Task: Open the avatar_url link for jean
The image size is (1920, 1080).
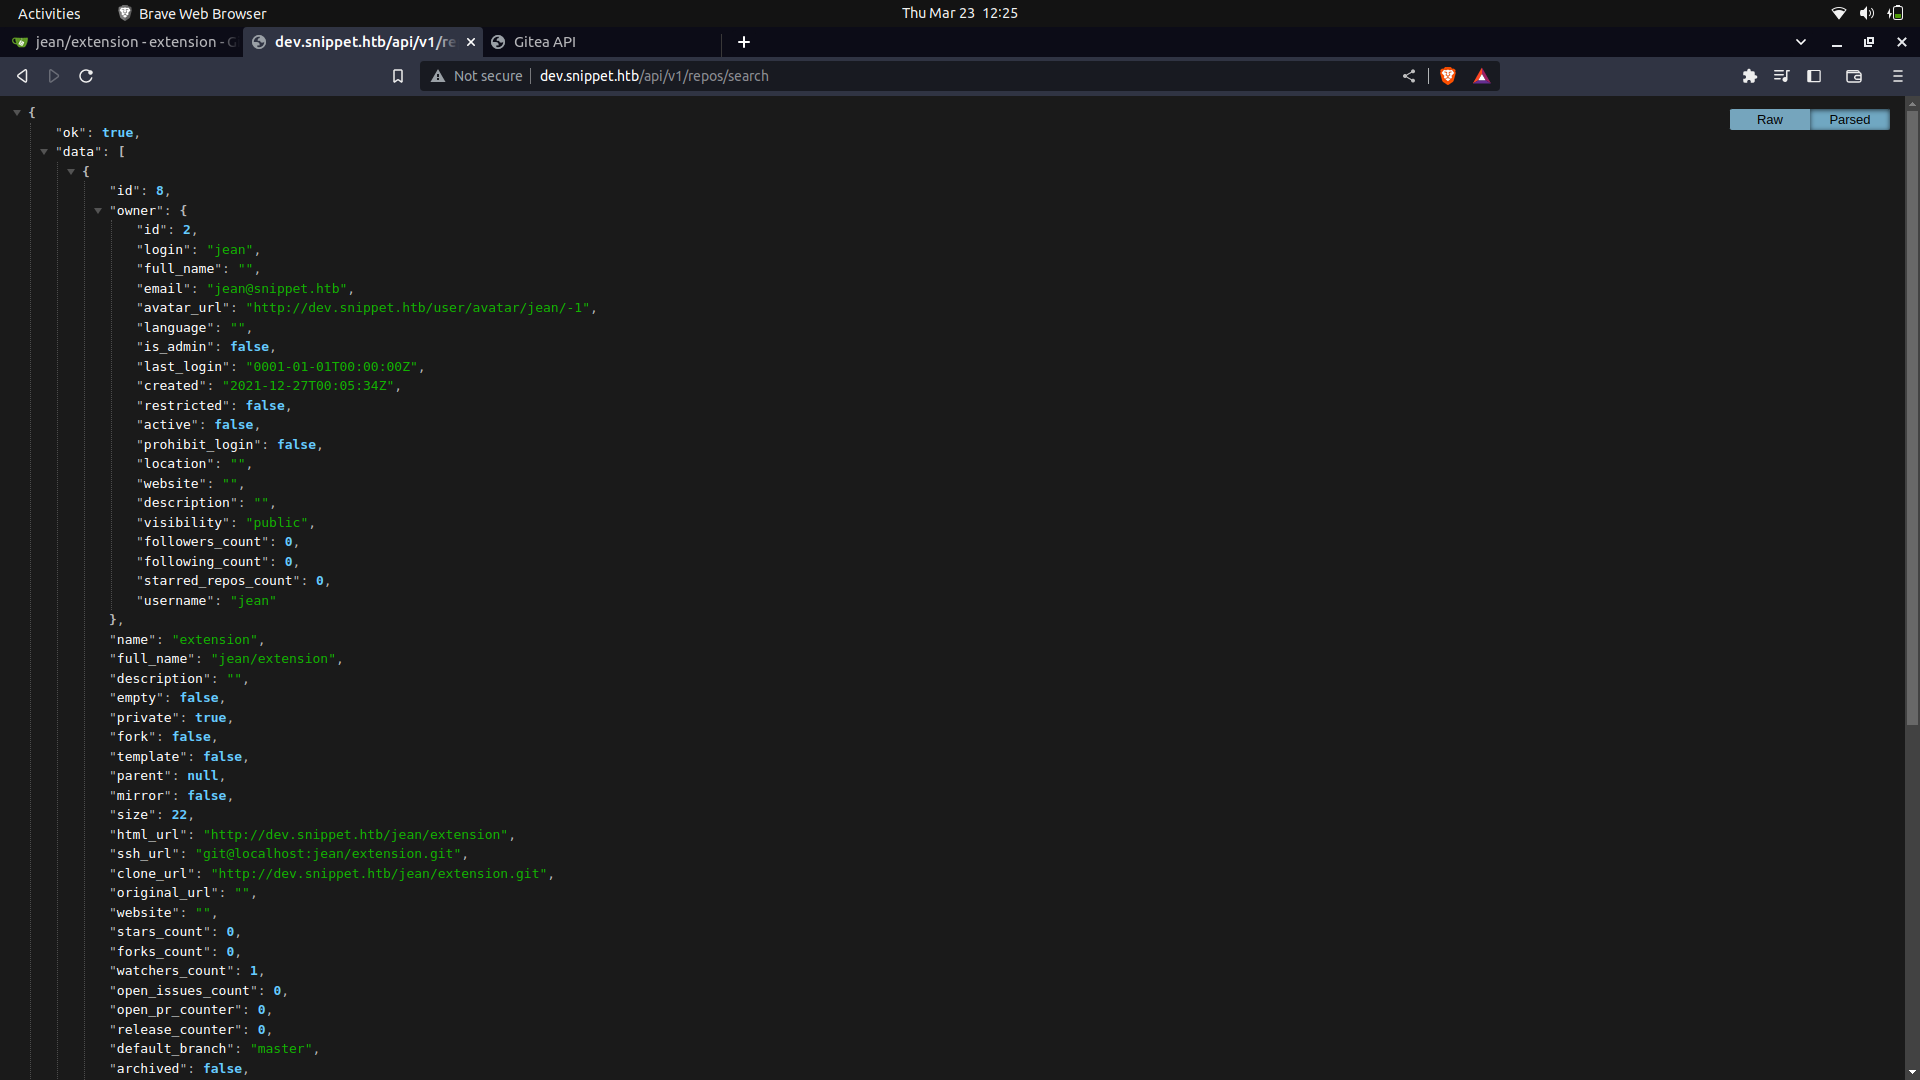Action: 420,308
